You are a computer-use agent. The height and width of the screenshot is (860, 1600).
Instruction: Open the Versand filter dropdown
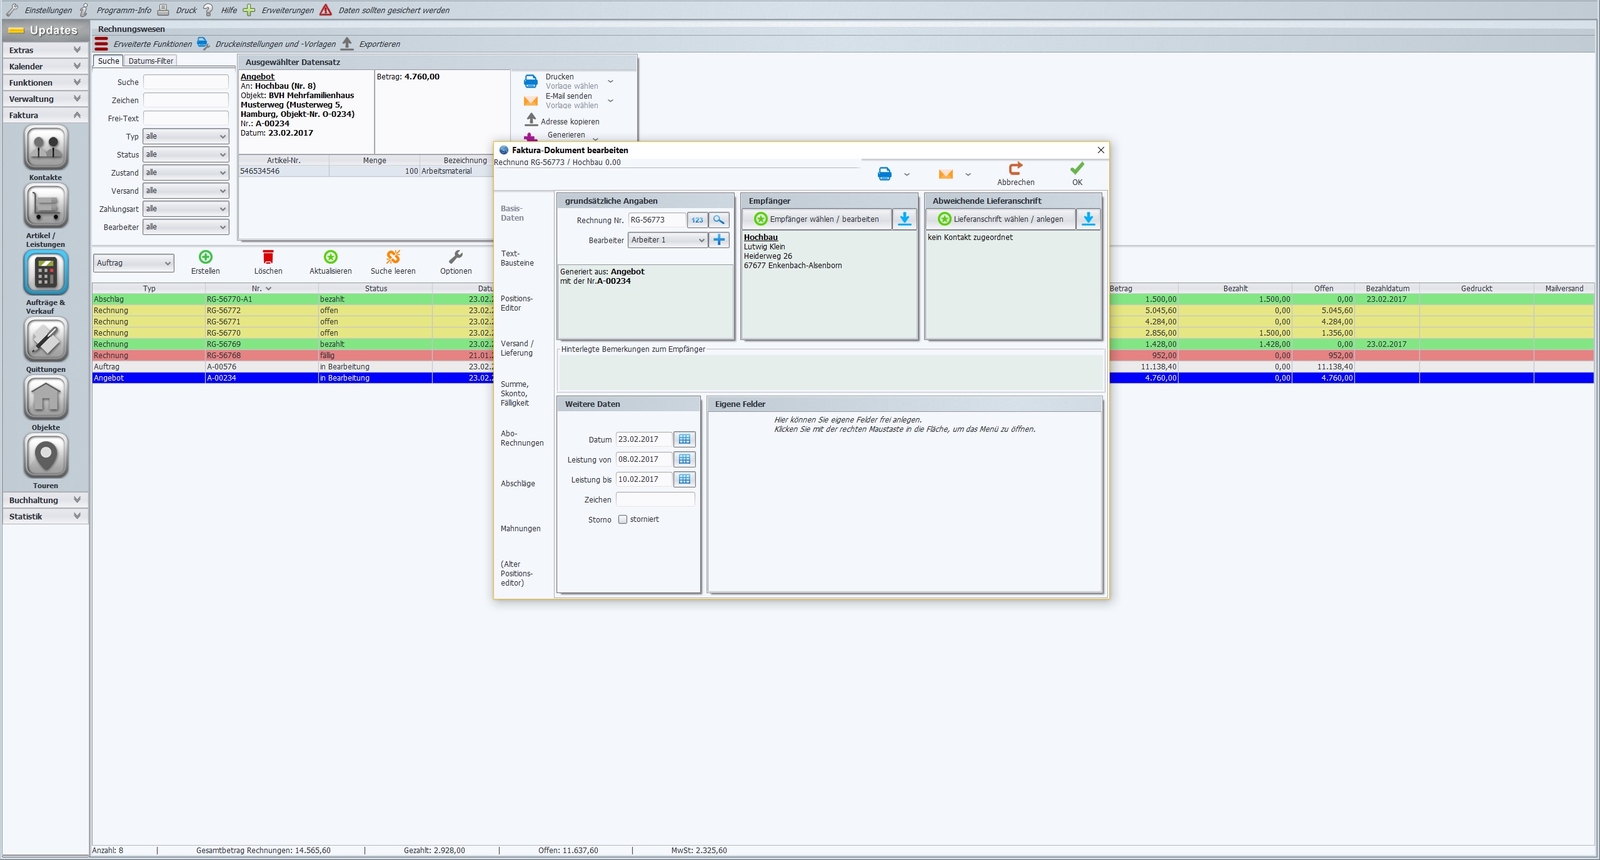click(186, 190)
